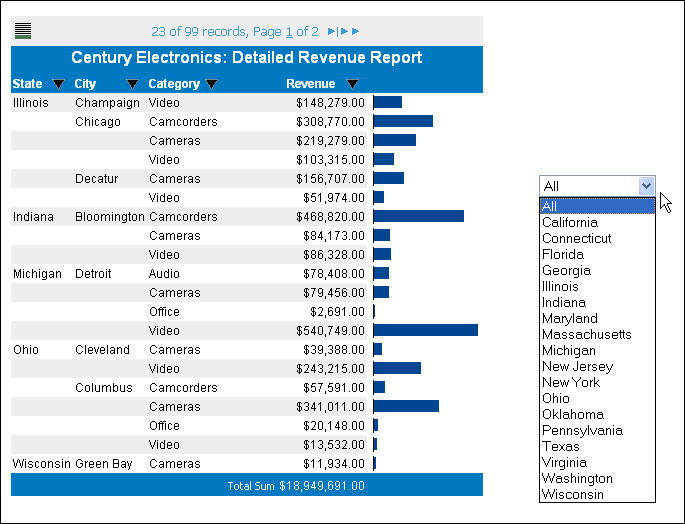Choose Wisconsin in the dropdown list
Screen dimensions: 685x524
coord(573,495)
